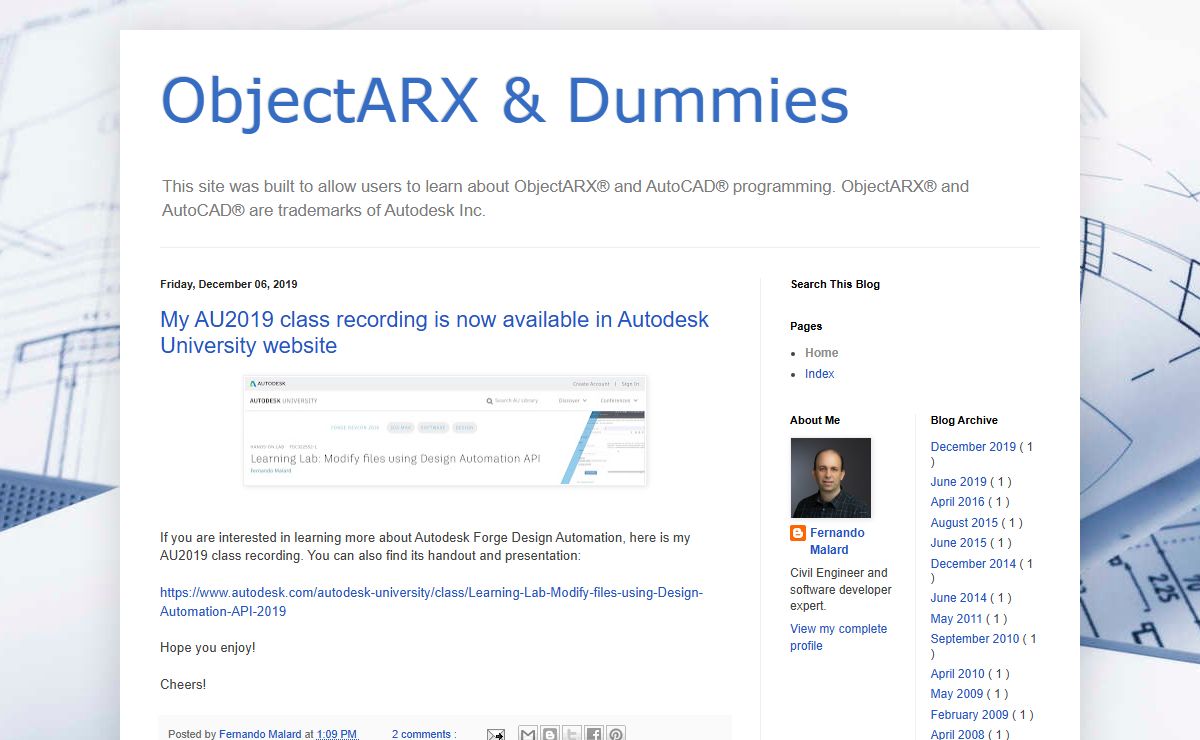Share post on Pinterest icon
This screenshot has height=740, width=1200.
[616, 734]
